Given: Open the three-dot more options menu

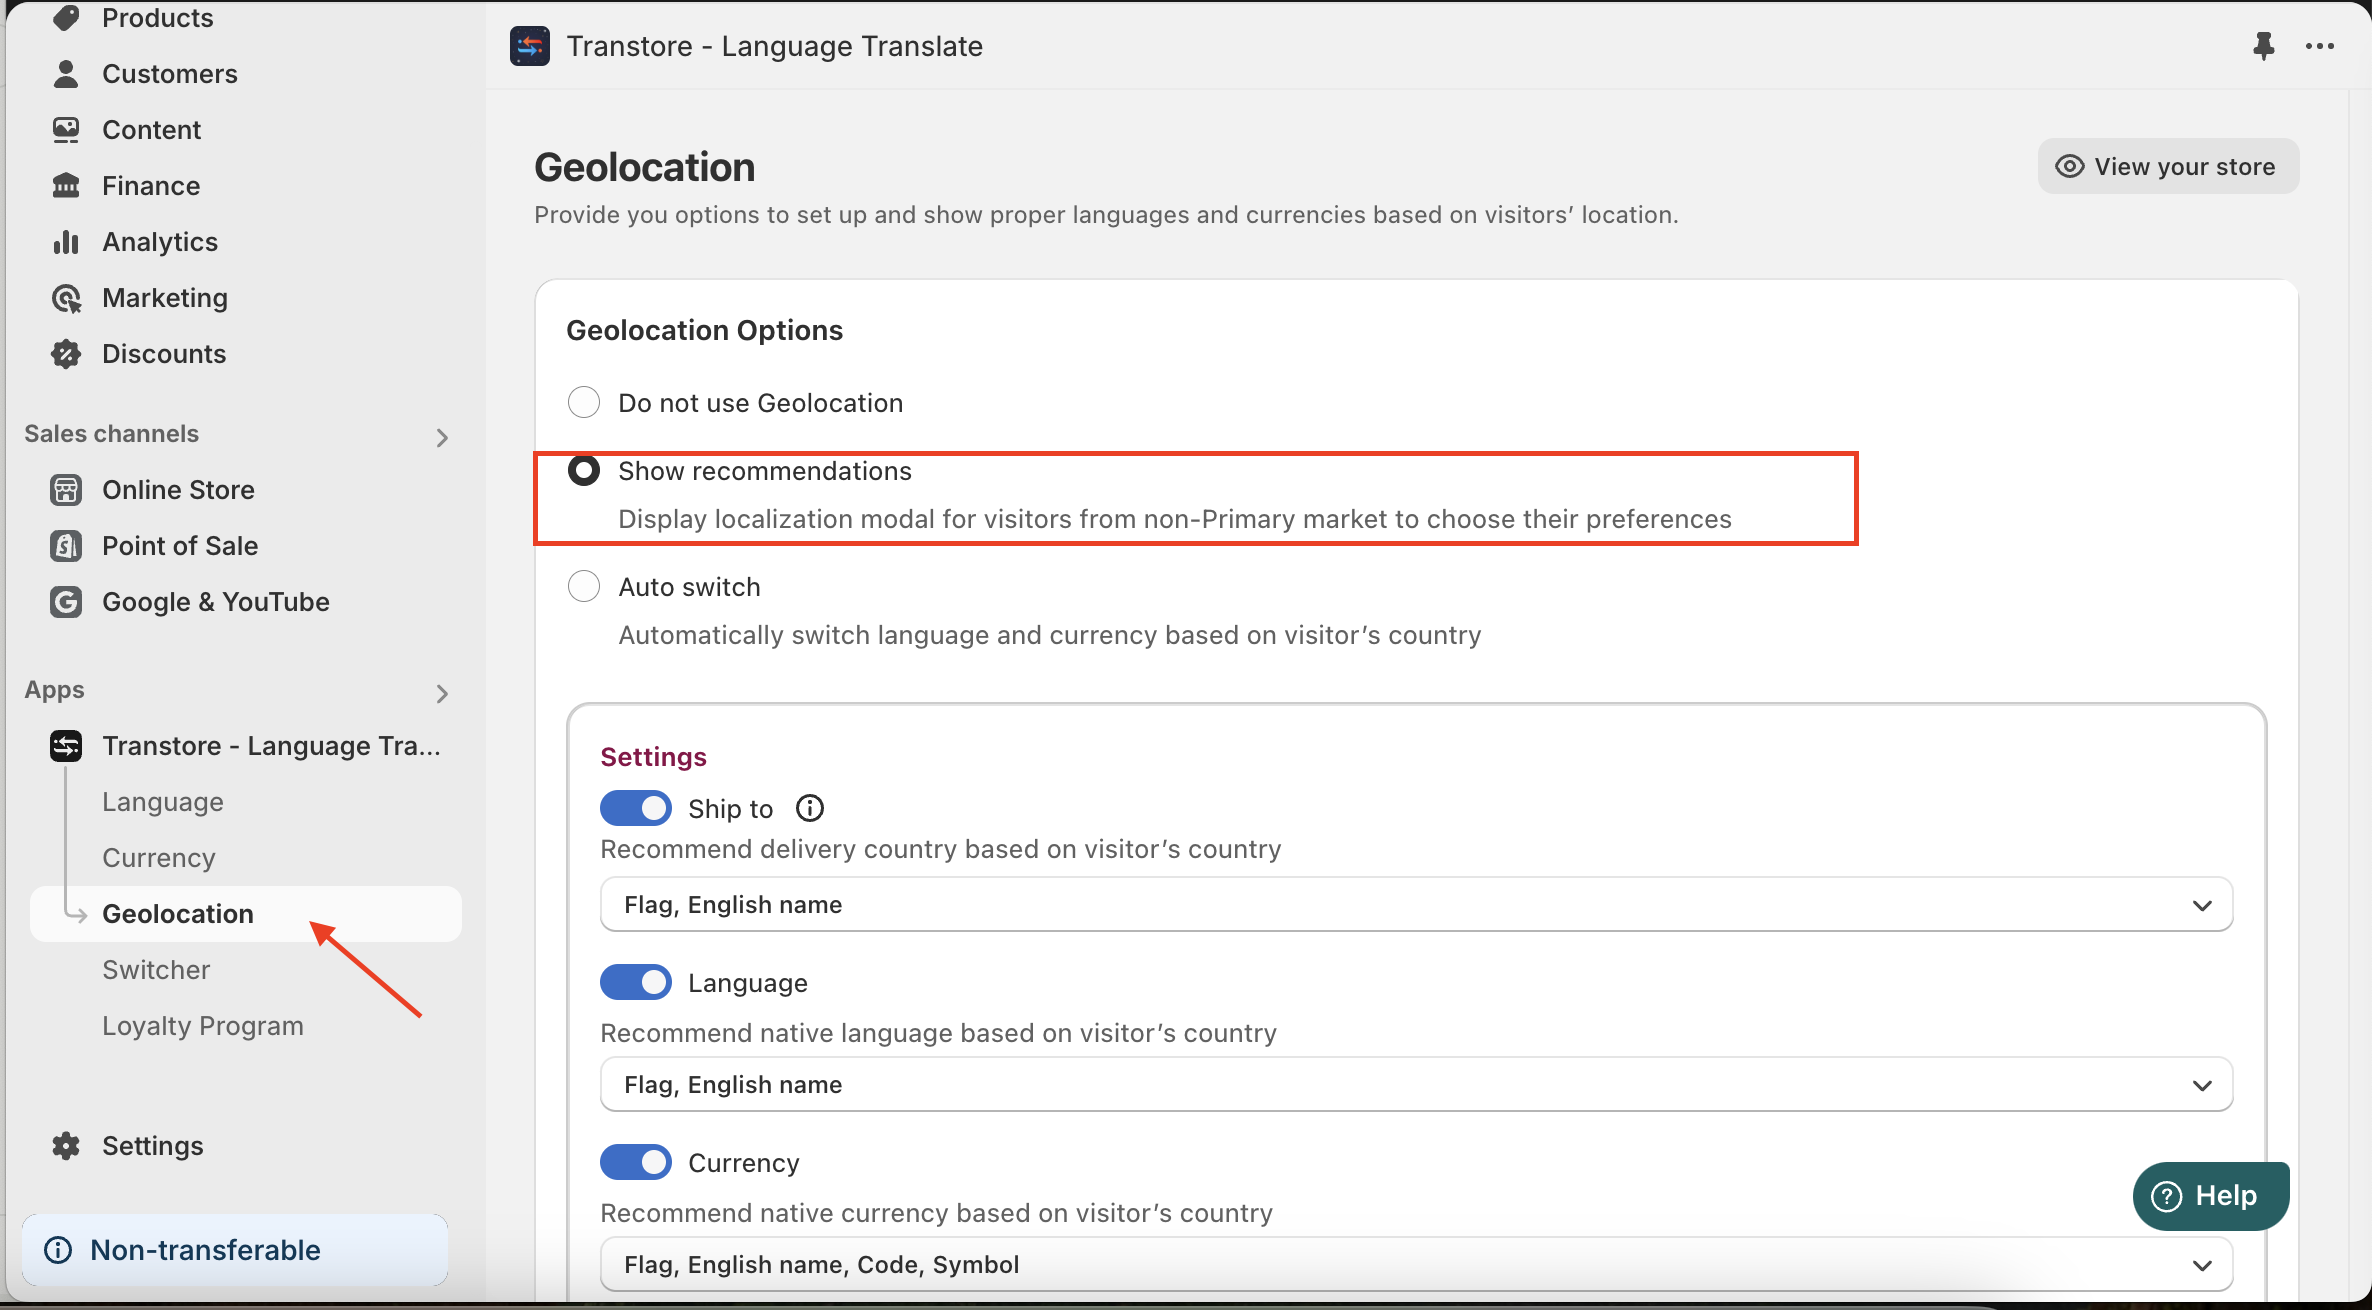Looking at the screenshot, I should click(2319, 46).
